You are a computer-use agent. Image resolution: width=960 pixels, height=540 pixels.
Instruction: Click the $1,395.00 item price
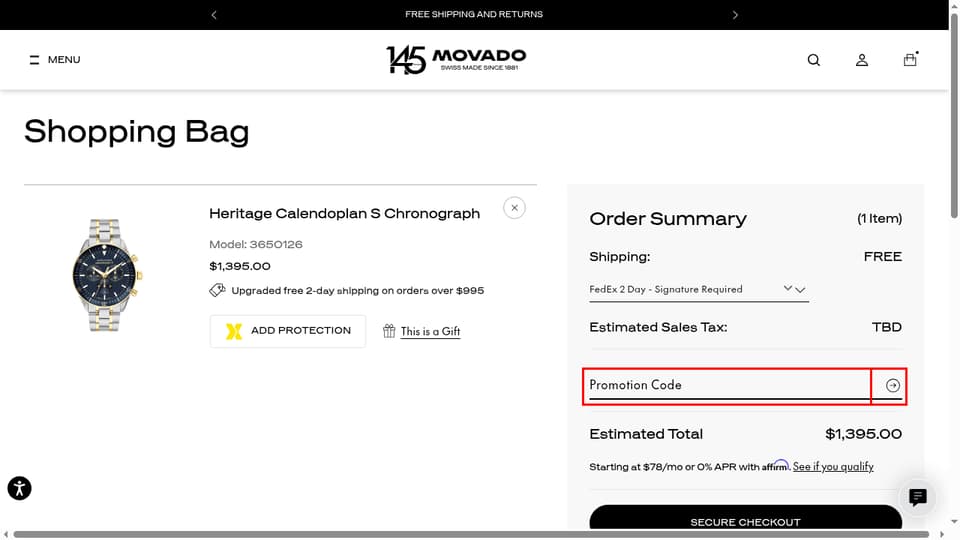pos(240,266)
